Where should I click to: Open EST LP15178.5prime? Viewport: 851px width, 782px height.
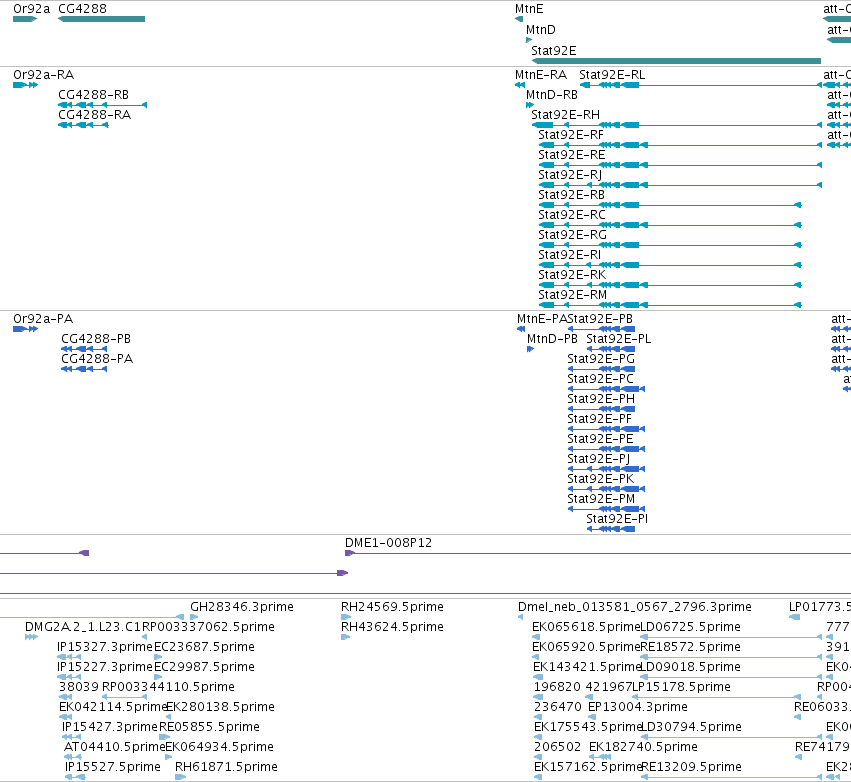pos(682,688)
